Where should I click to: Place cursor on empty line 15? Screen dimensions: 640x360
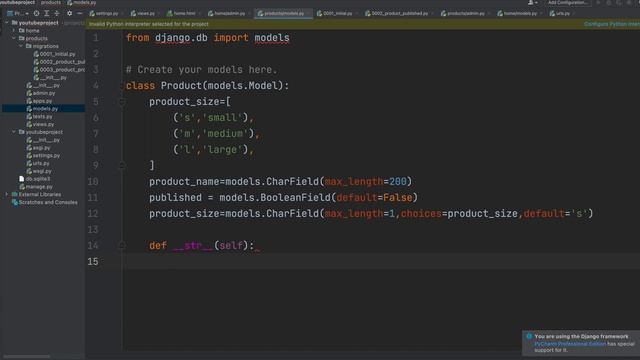click(x=381, y=261)
